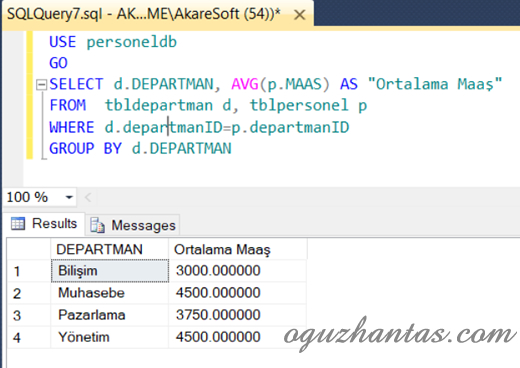Screen dimensions: 520x368
Task: Switch to the Results tab
Action: point(44,224)
